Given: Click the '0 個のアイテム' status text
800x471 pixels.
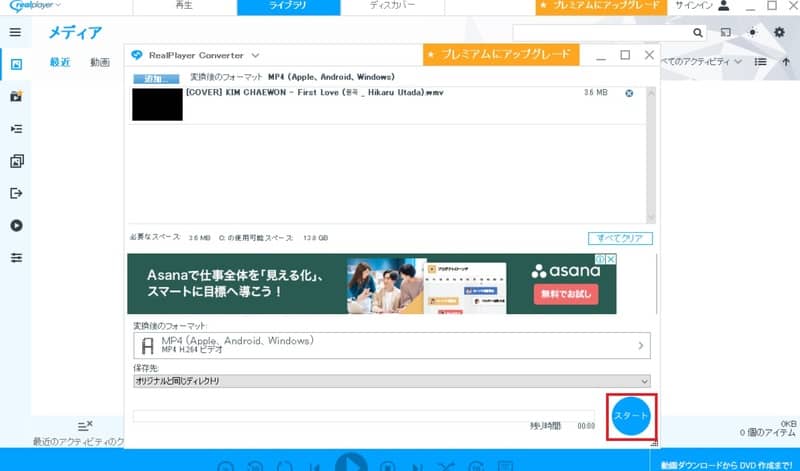Looking at the screenshot, I should [767, 432].
